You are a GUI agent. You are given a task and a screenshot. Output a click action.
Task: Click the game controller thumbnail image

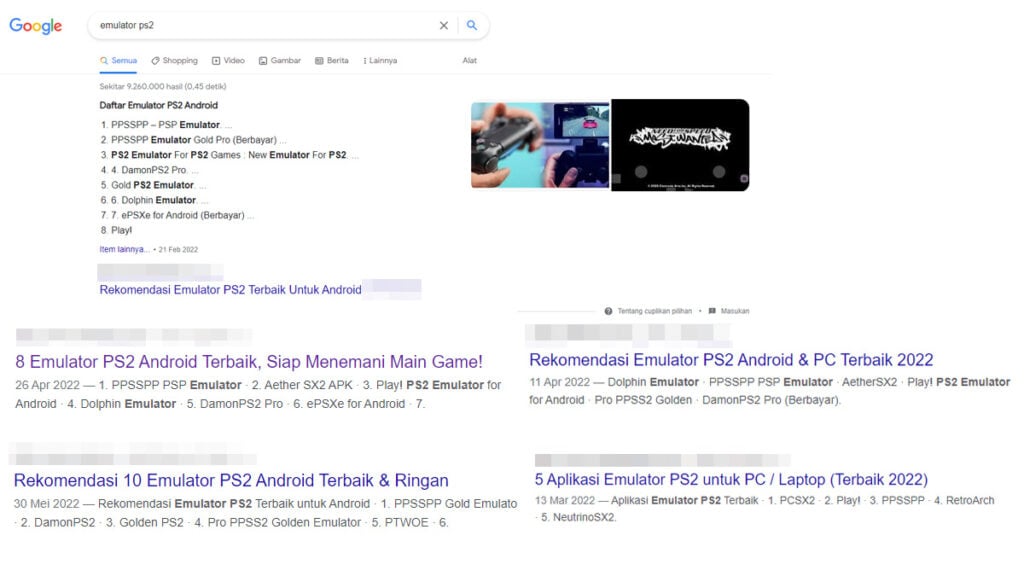[x=540, y=145]
